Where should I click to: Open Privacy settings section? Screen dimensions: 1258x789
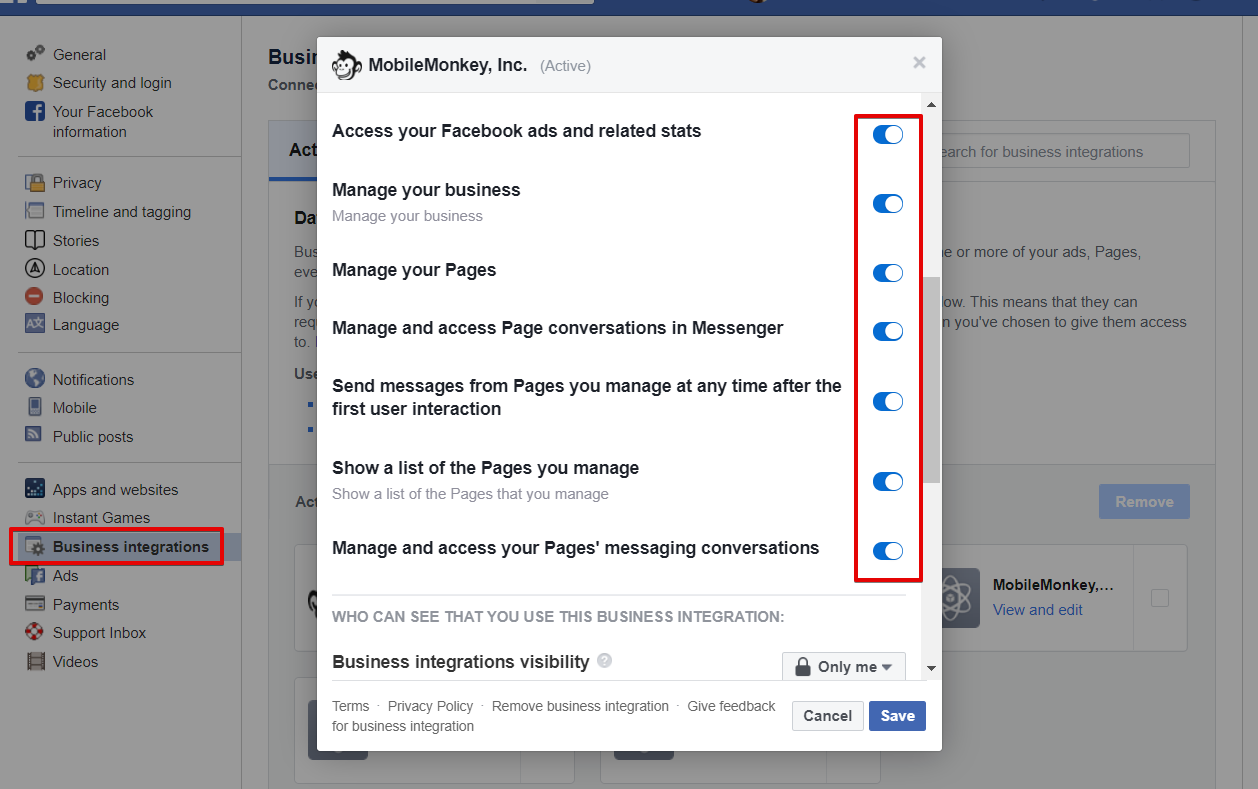tap(77, 183)
